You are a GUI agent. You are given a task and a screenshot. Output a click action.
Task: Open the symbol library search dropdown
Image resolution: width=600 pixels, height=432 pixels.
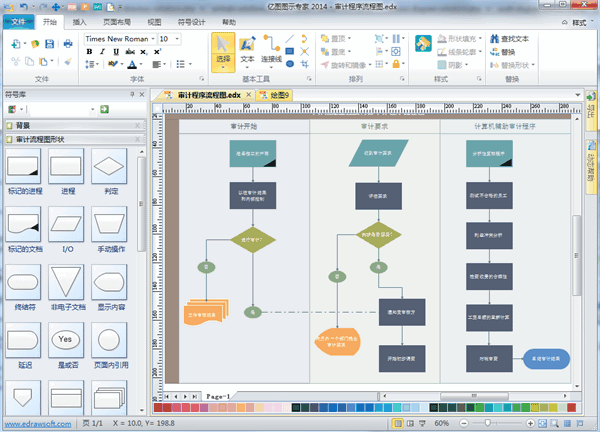[92, 109]
